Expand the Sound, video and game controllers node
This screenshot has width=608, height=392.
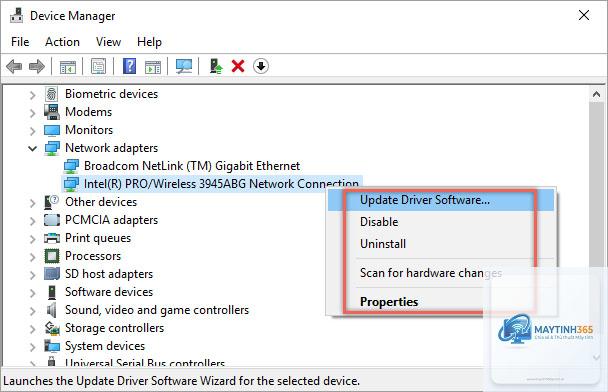pyautogui.click(x=33, y=311)
